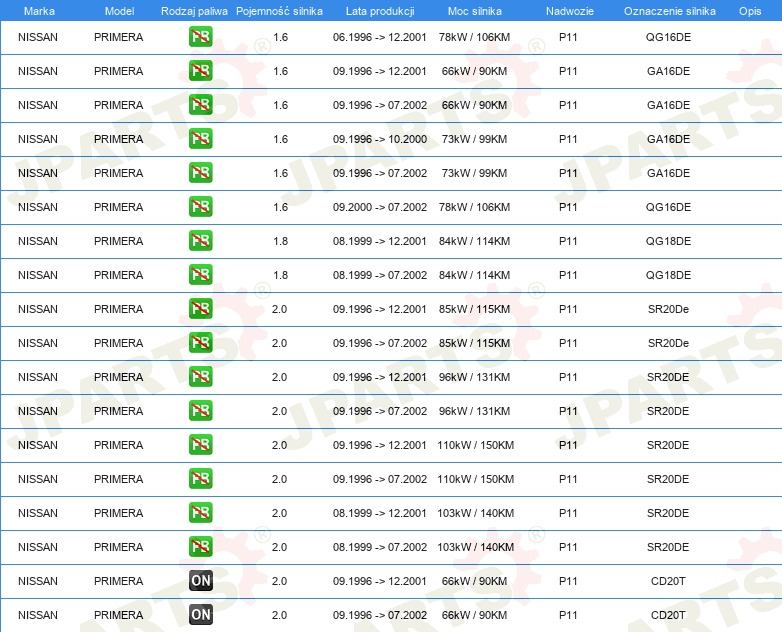
Task: Click 96kW / 131KM in the 07.2002 row
Action: click(x=474, y=411)
